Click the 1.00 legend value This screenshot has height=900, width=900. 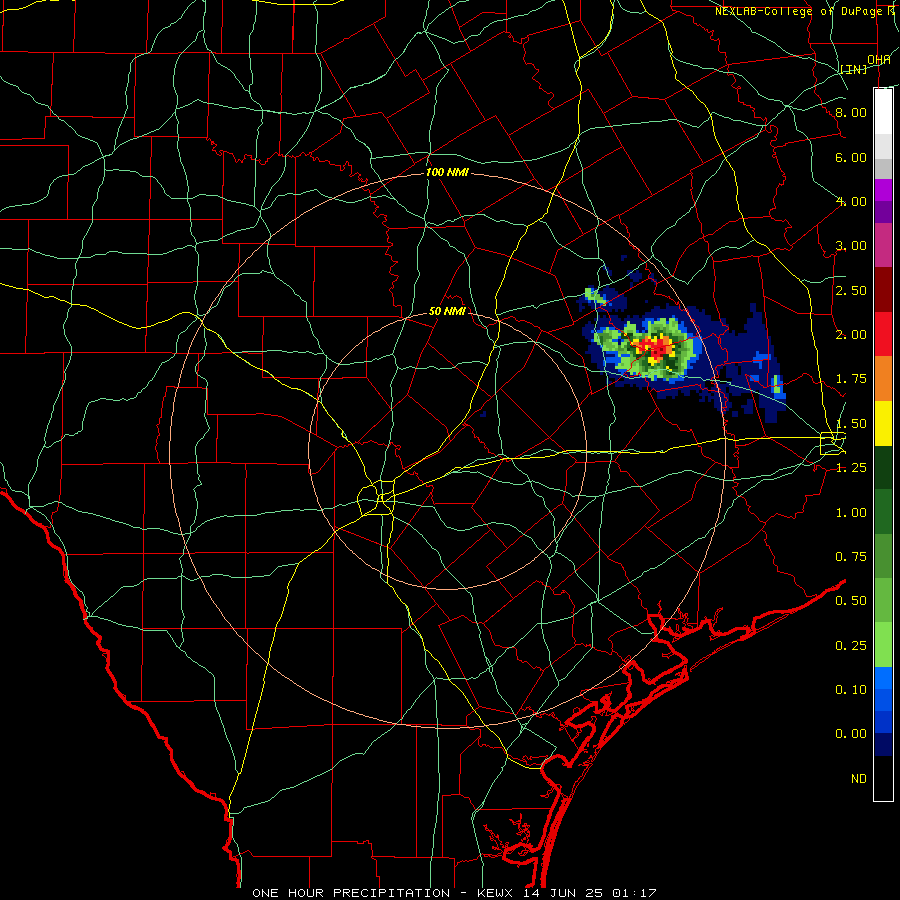tap(851, 513)
